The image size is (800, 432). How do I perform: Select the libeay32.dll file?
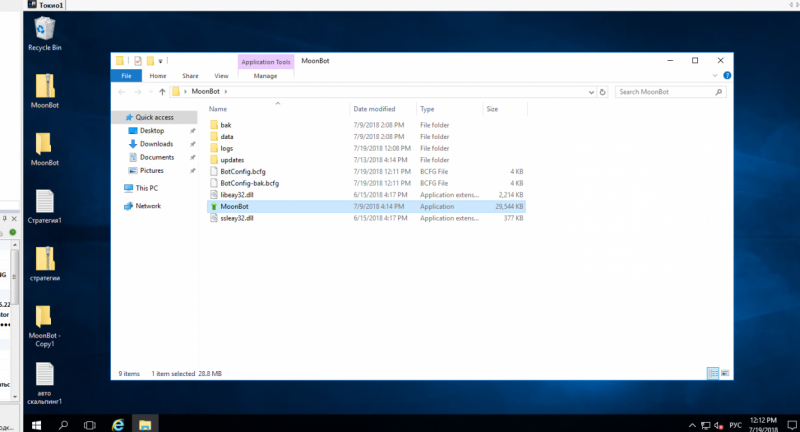click(x=366, y=195)
